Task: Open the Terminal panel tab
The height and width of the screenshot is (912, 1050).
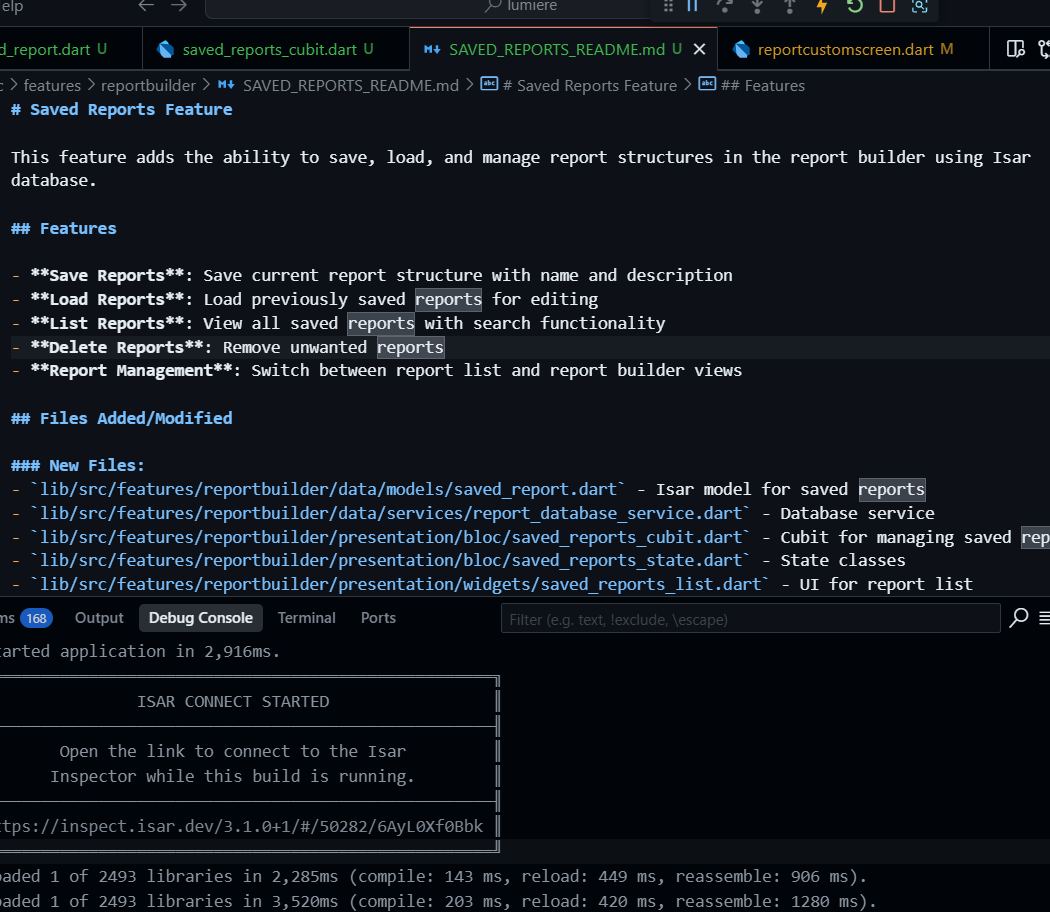Action: pyautogui.click(x=307, y=618)
